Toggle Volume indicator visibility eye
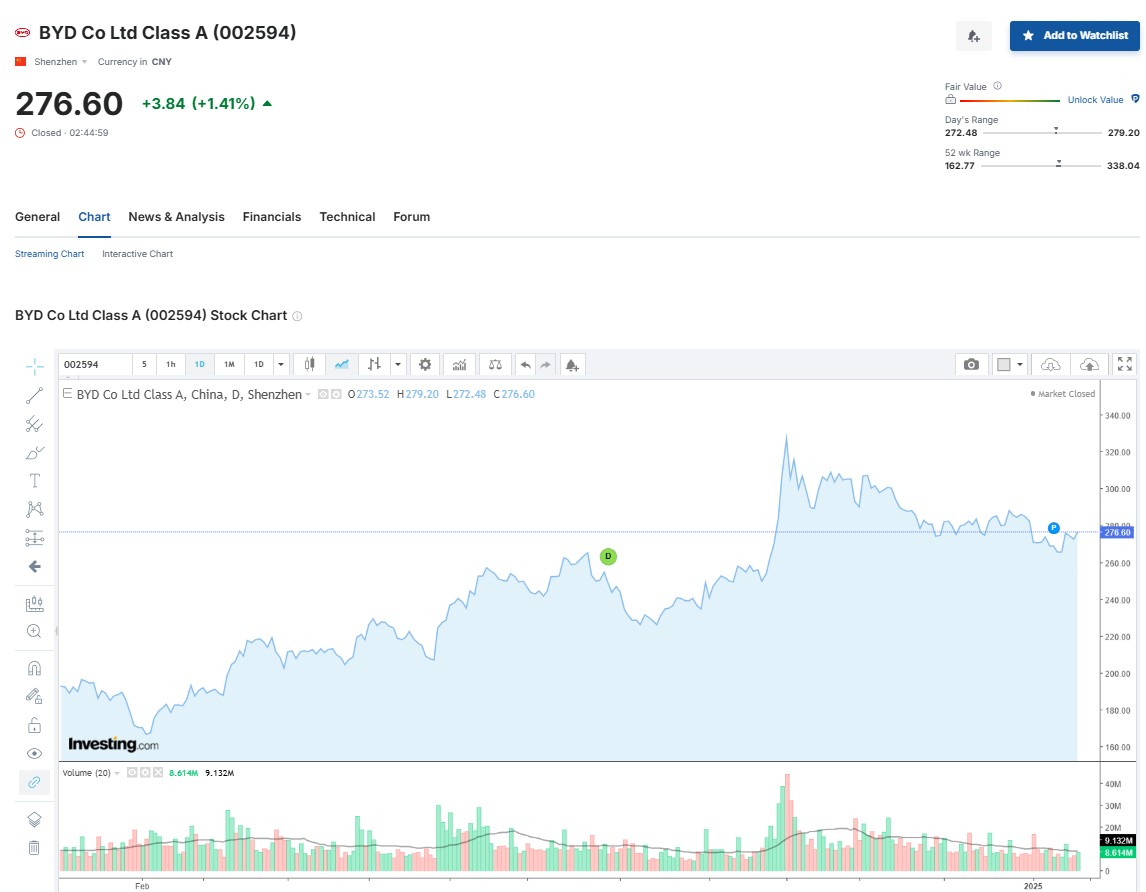The image size is (1146, 892). click(132, 772)
